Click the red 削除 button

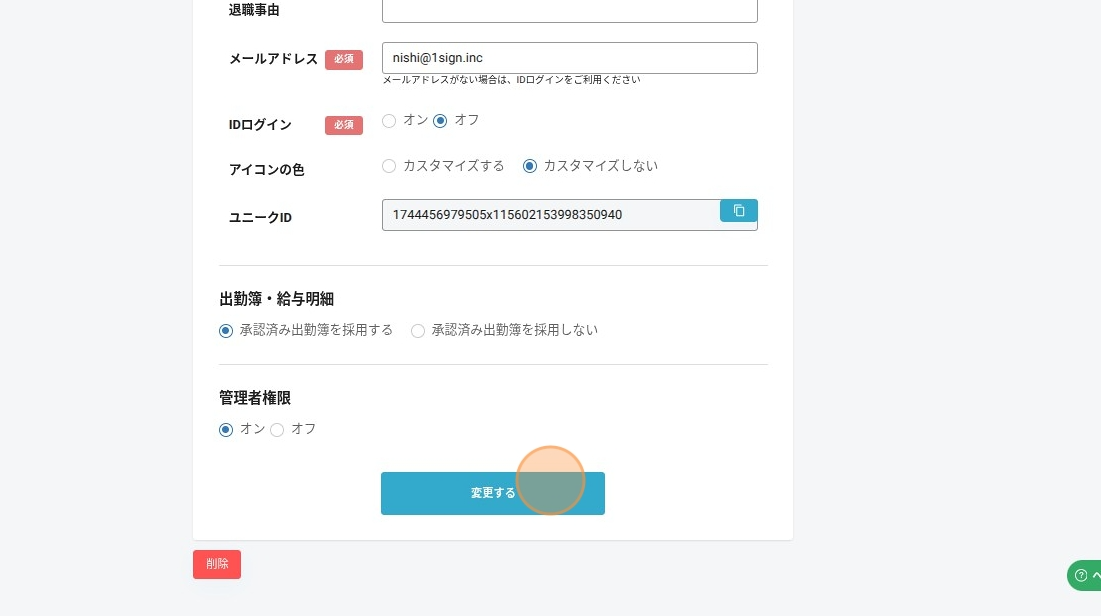tap(217, 564)
